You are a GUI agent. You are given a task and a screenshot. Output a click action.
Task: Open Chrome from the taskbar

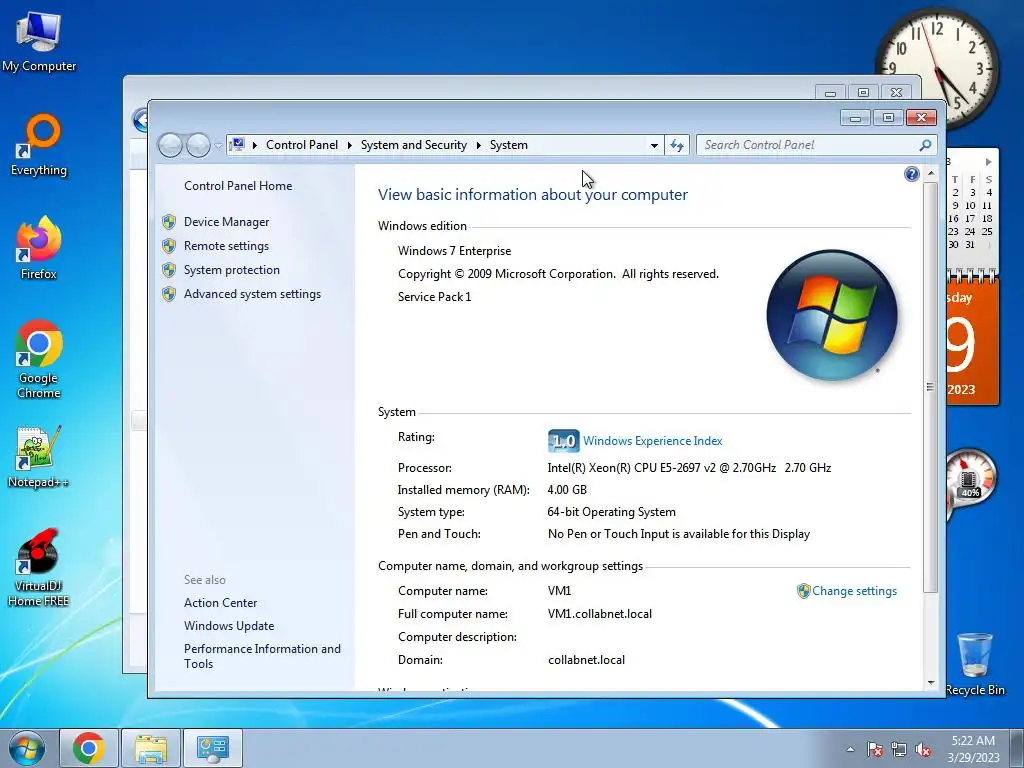coord(89,748)
